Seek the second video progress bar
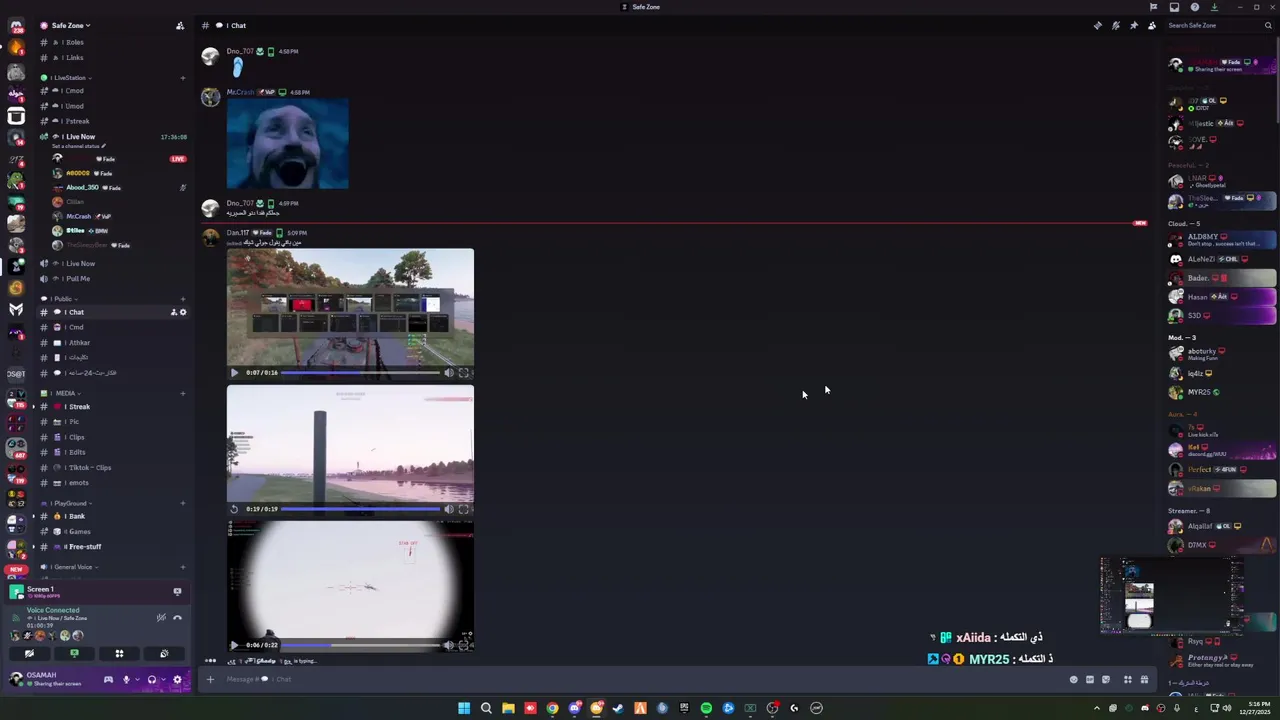This screenshot has width=1280, height=720. [360, 509]
